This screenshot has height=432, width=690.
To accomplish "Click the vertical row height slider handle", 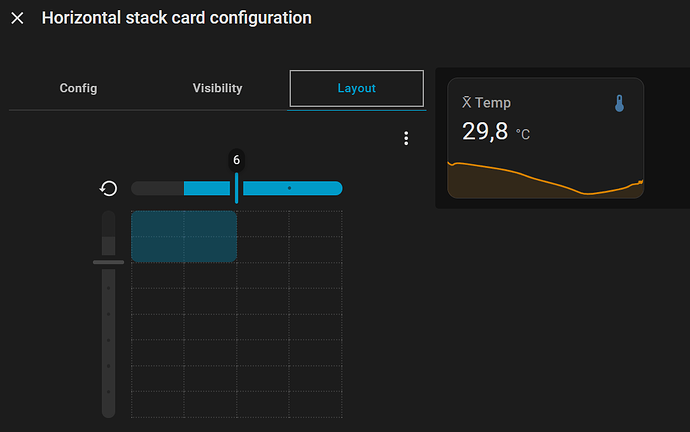I will [x=108, y=262].
